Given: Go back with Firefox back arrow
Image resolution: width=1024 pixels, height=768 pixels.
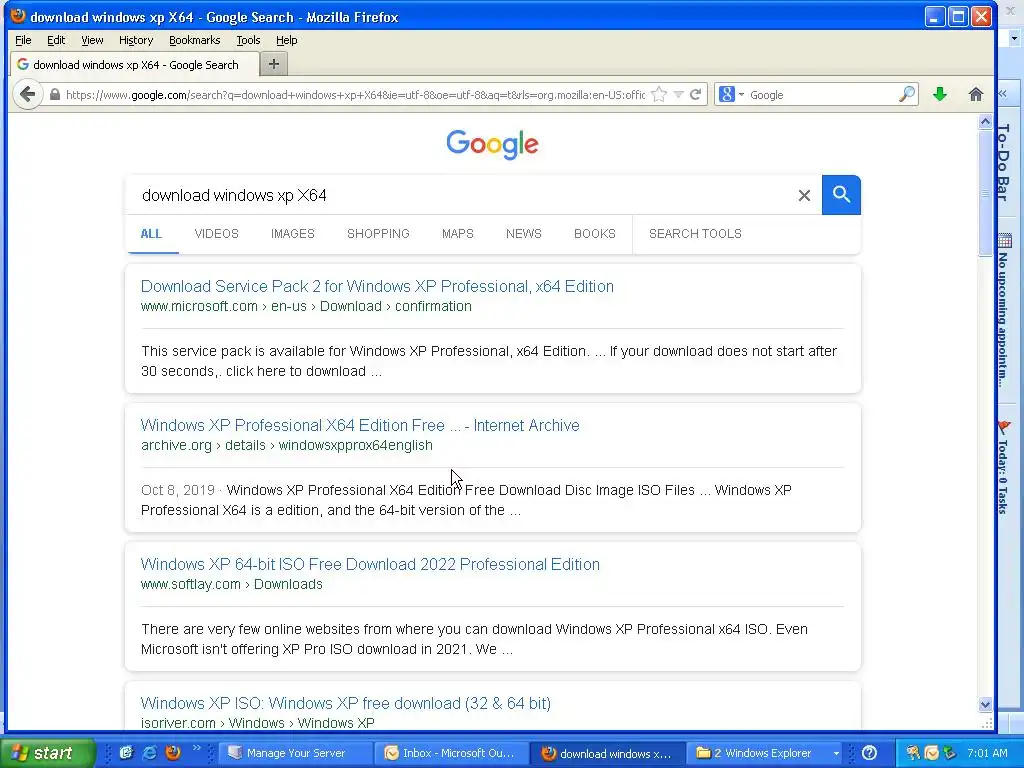Looking at the screenshot, I should 27,95.
